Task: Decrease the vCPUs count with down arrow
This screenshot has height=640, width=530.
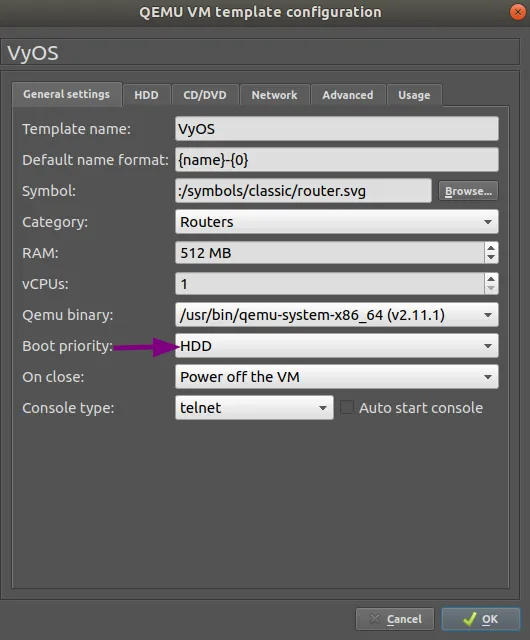Action: 491,289
